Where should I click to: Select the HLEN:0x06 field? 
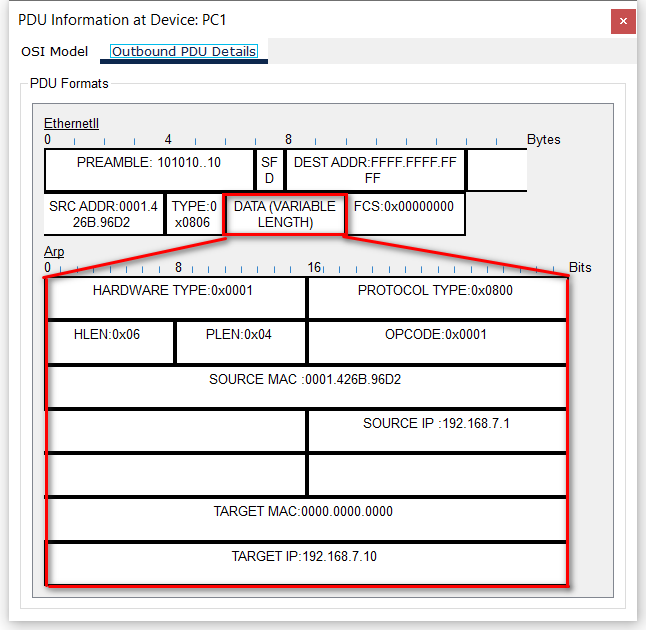110,342
